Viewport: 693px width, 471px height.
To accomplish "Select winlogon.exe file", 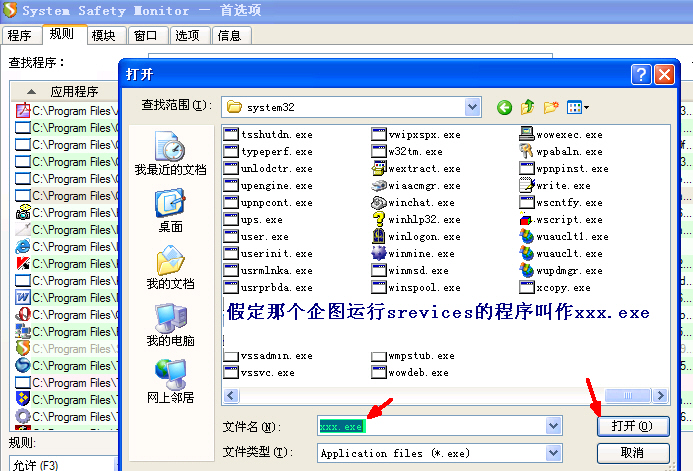I will [x=416, y=237].
